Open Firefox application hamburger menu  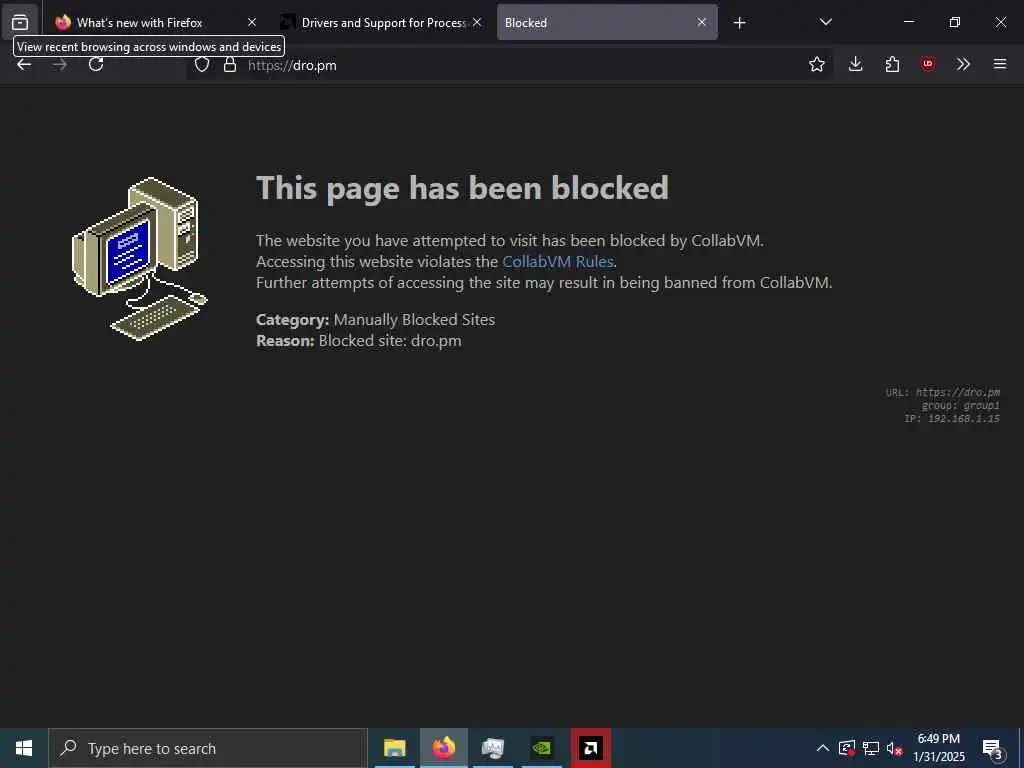(x=1000, y=64)
